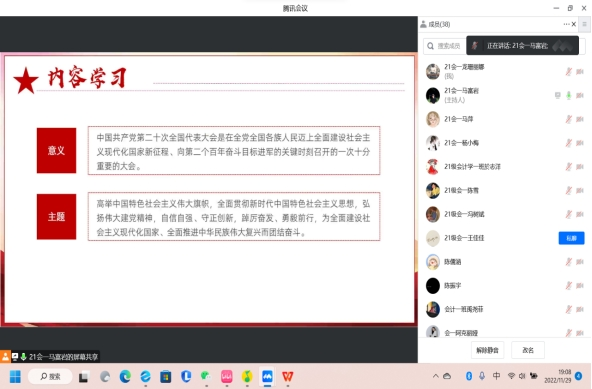592x389 pixels.
Task: Open QQ Music icon on taskbar
Action: coord(247,377)
